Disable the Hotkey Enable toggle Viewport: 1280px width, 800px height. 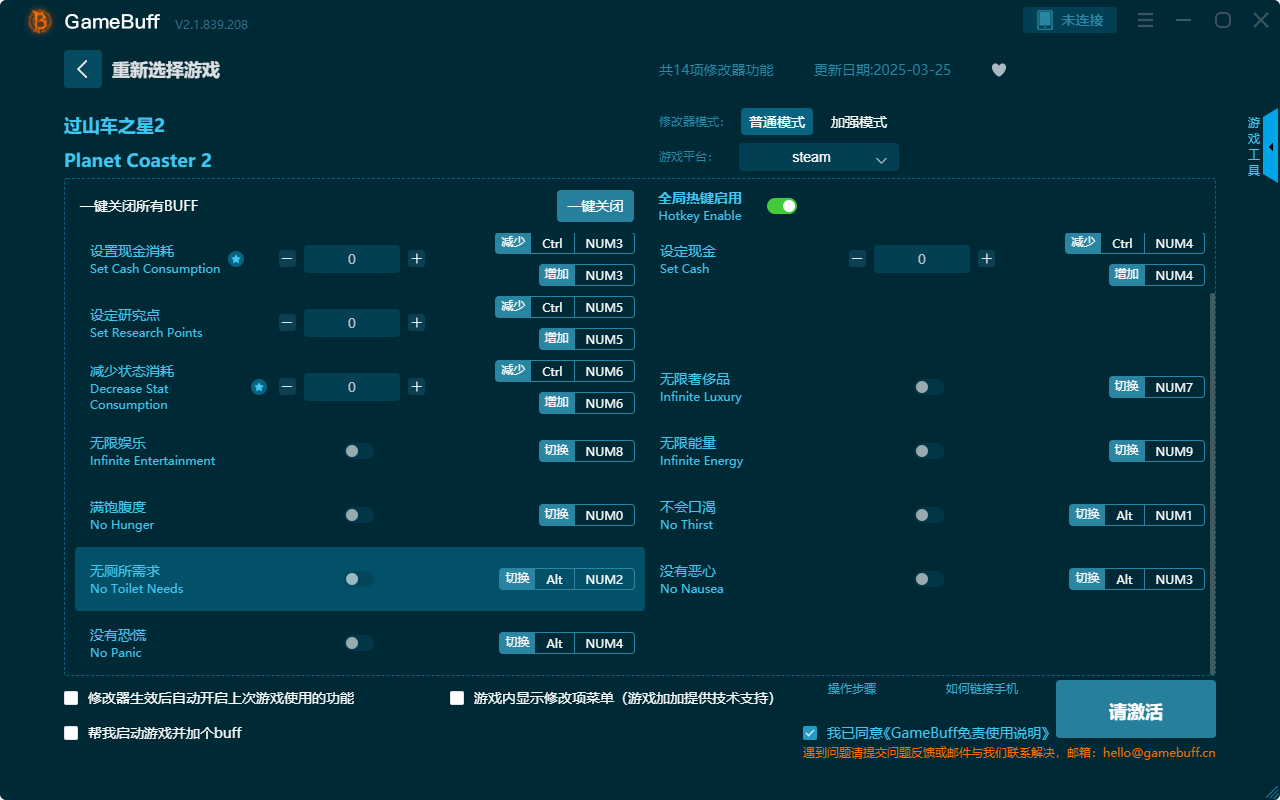point(781,205)
